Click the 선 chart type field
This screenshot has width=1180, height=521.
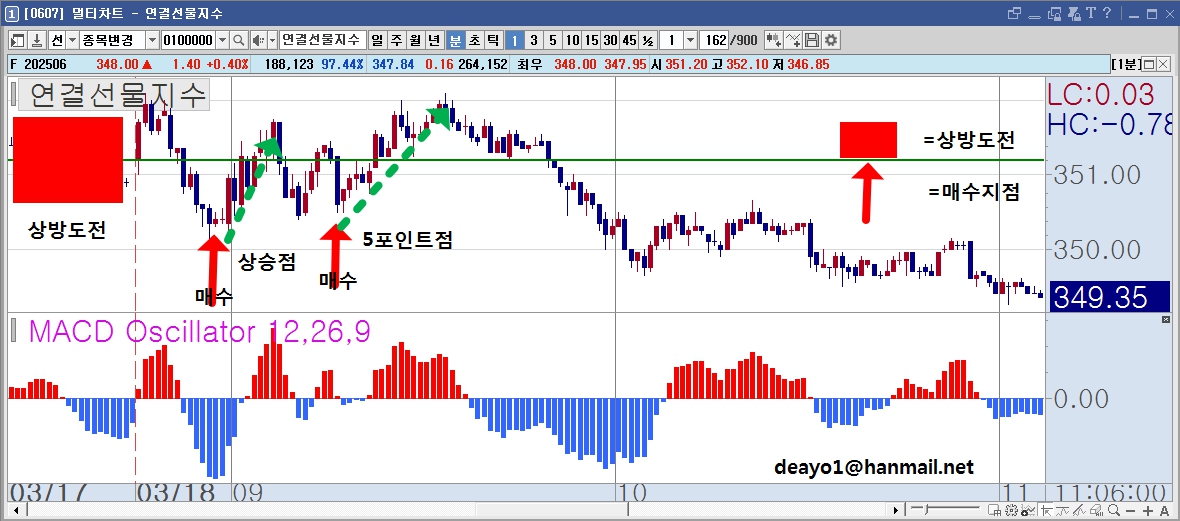pyautogui.click(x=57, y=40)
